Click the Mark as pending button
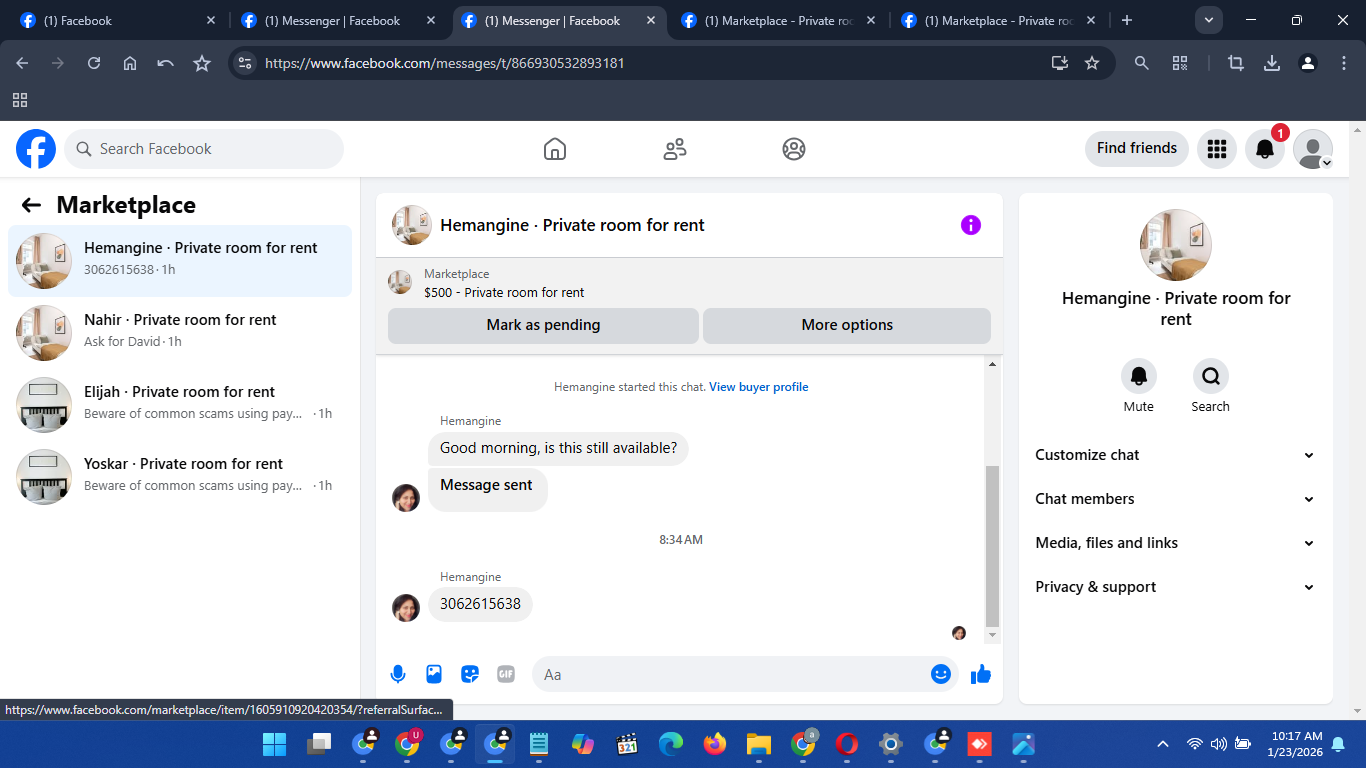 (x=543, y=325)
